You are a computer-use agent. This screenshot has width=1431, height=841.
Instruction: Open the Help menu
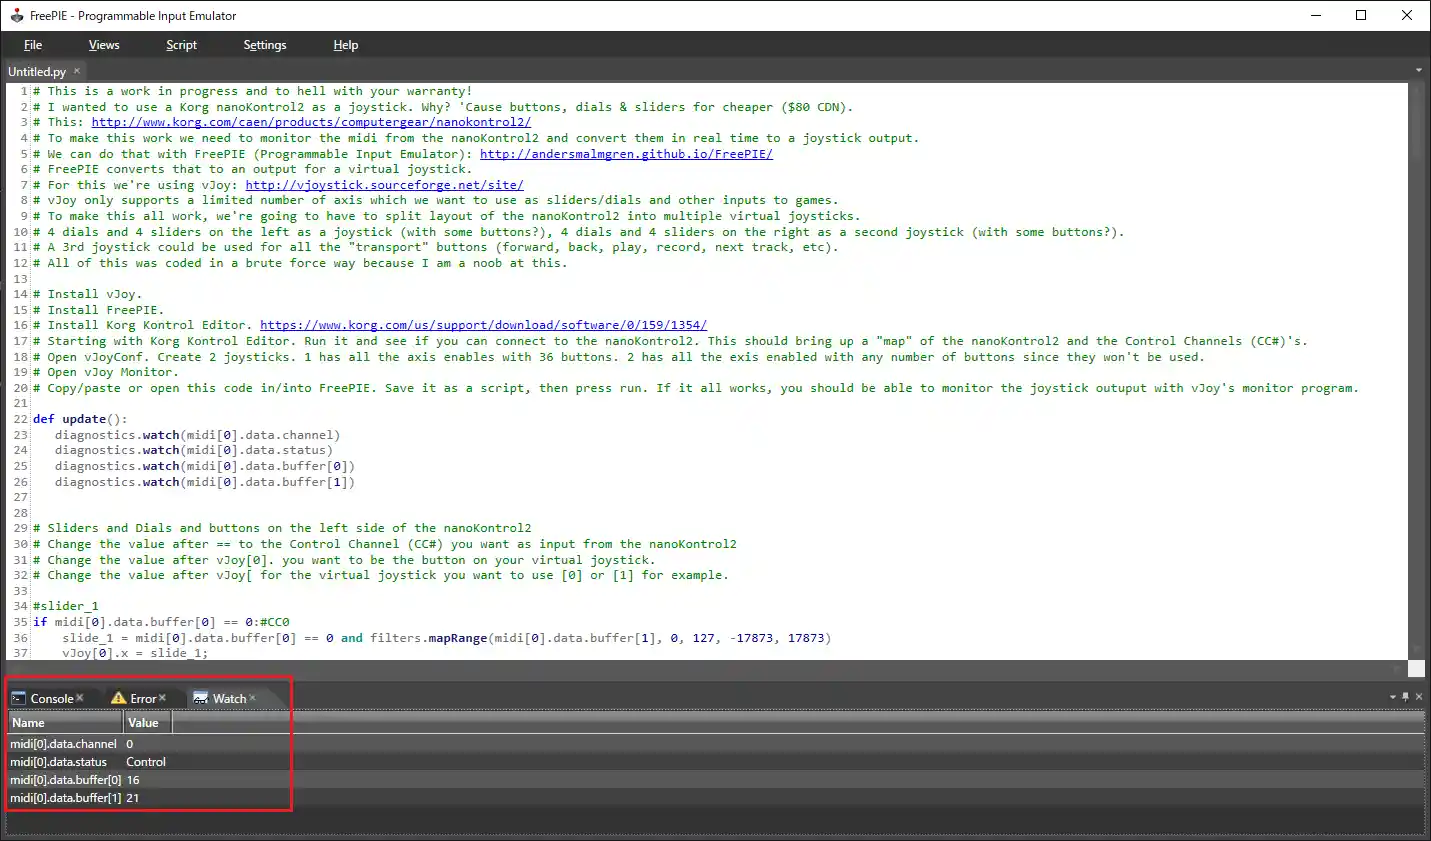[346, 45]
